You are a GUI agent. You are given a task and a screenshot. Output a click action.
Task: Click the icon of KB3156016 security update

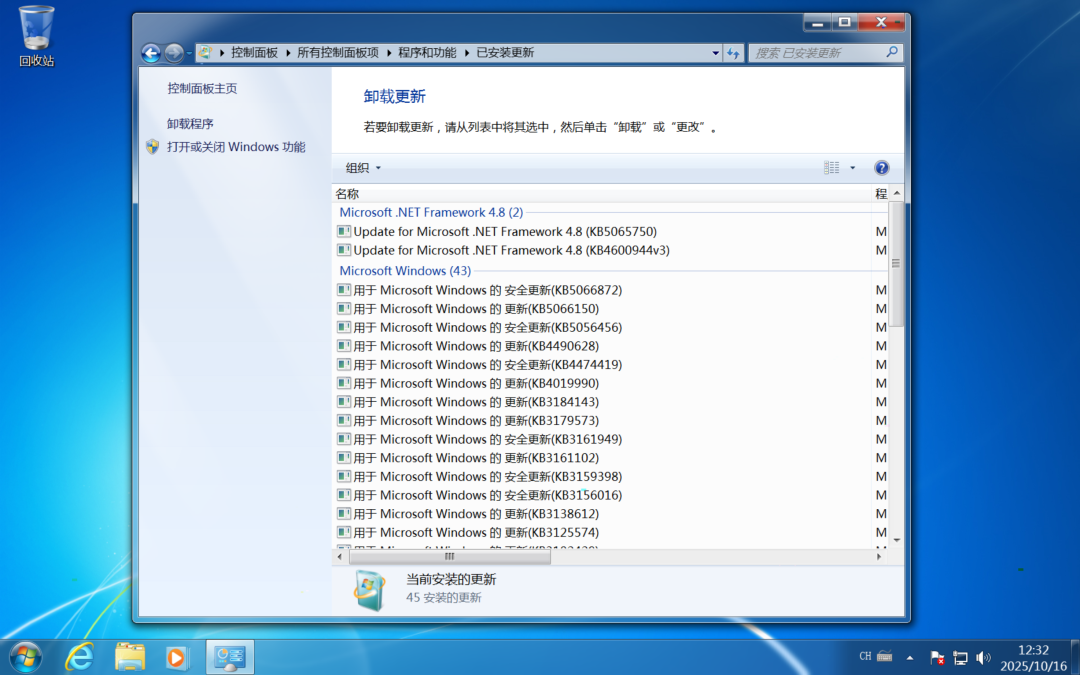coord(344,495)
